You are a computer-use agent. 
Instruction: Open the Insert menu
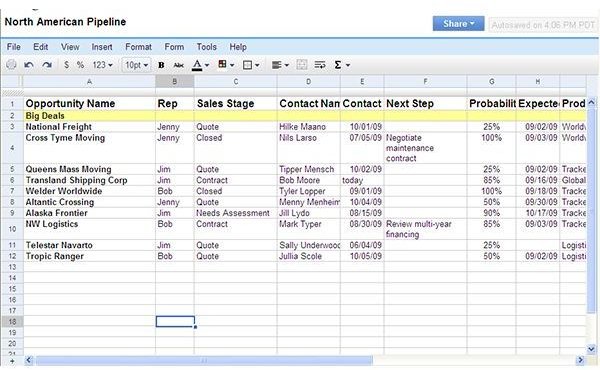point(102,47)
